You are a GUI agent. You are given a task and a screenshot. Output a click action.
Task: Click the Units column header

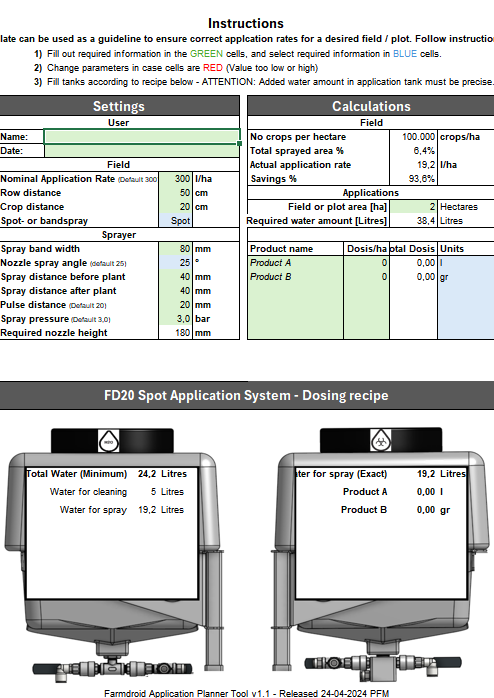(466, 249)
